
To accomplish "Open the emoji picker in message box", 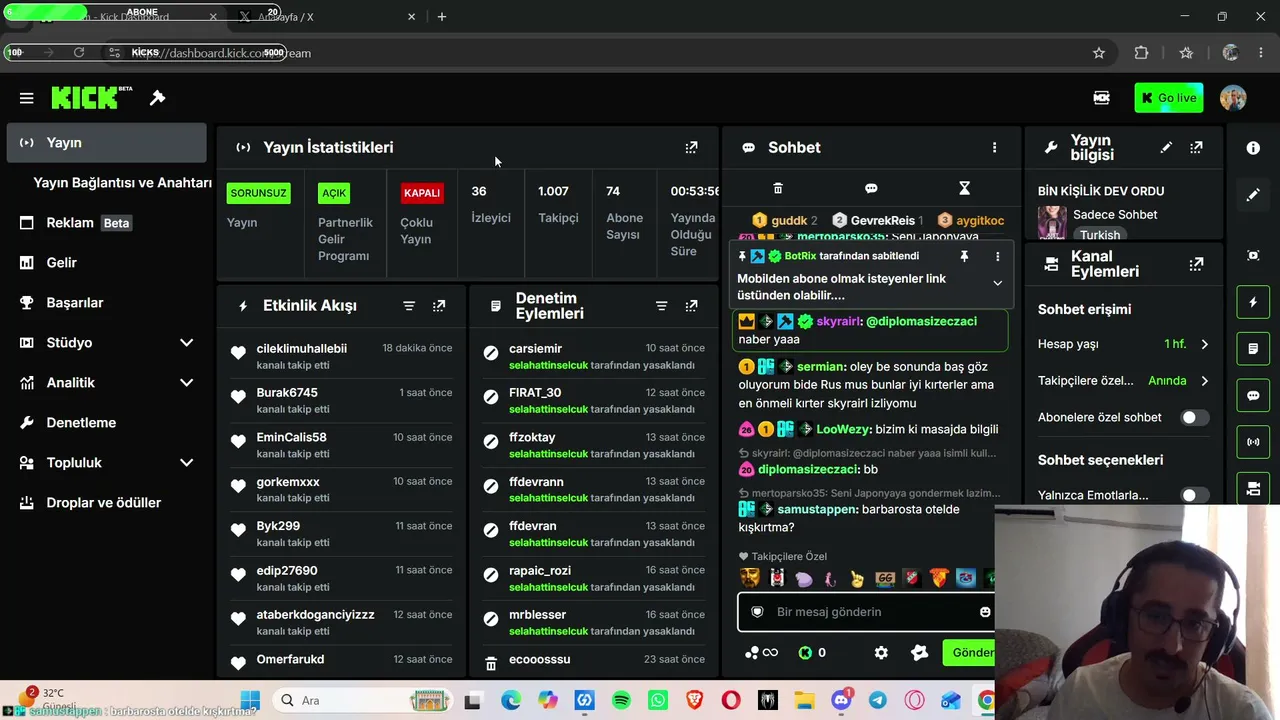I will click(985, 612).
